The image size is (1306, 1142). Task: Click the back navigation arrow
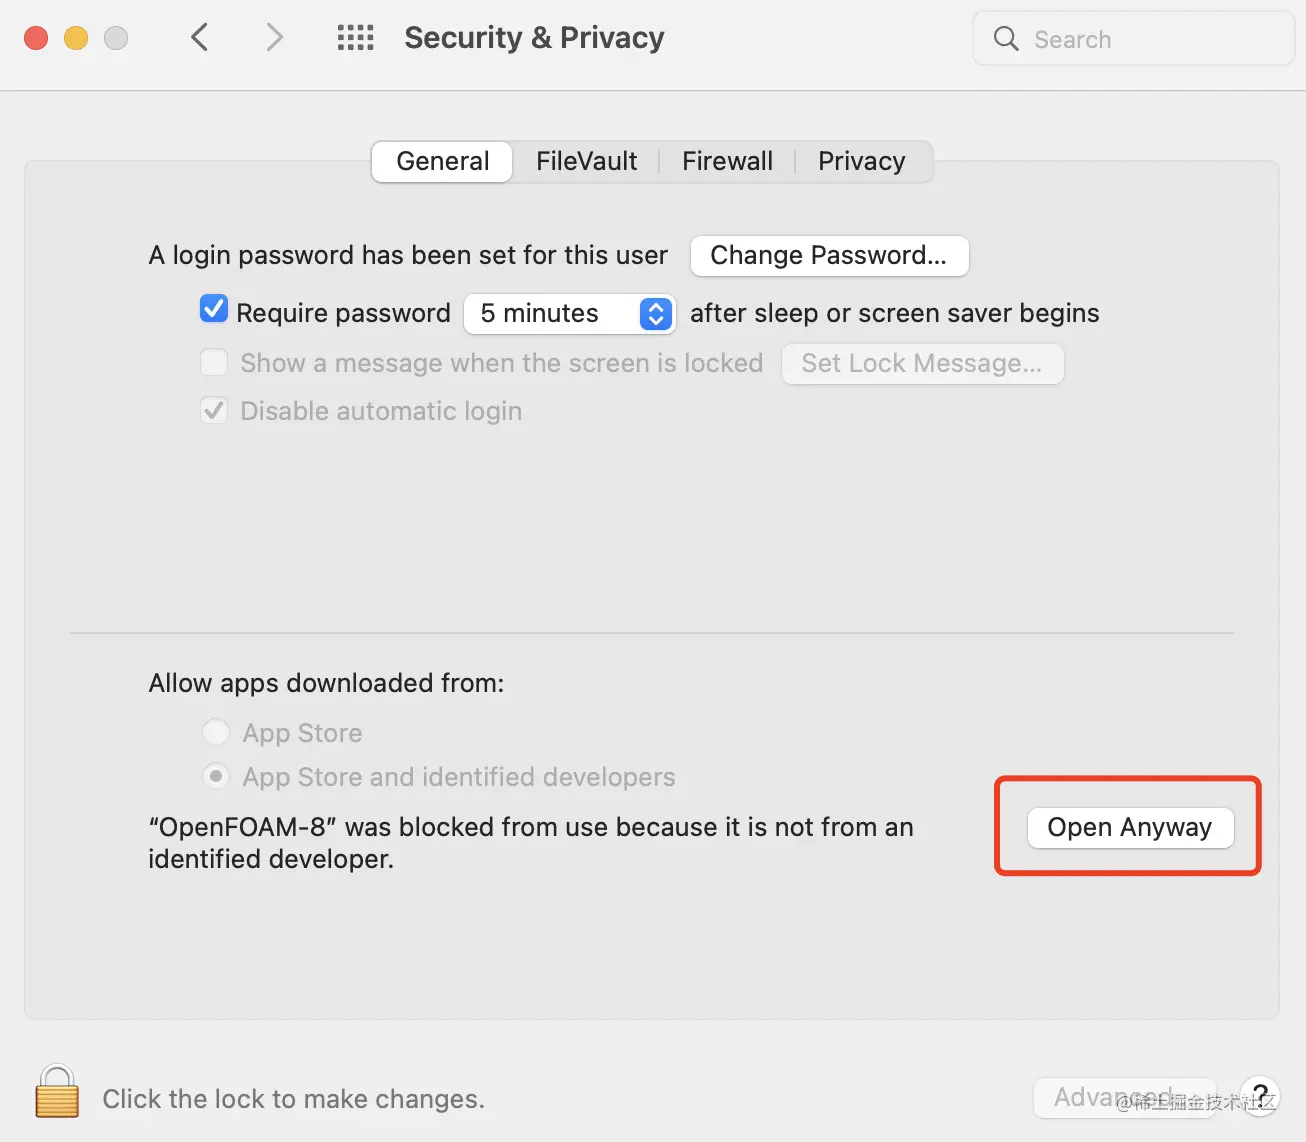[x=199, y=36]
